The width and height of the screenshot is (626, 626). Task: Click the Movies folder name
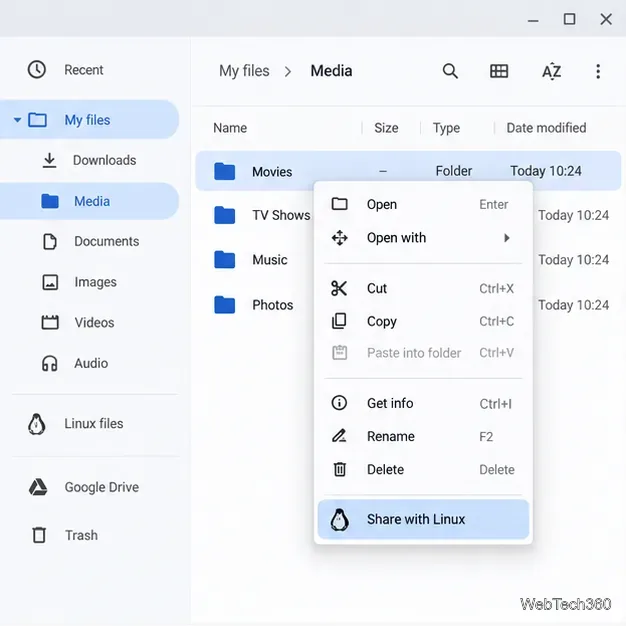[272, 172]
